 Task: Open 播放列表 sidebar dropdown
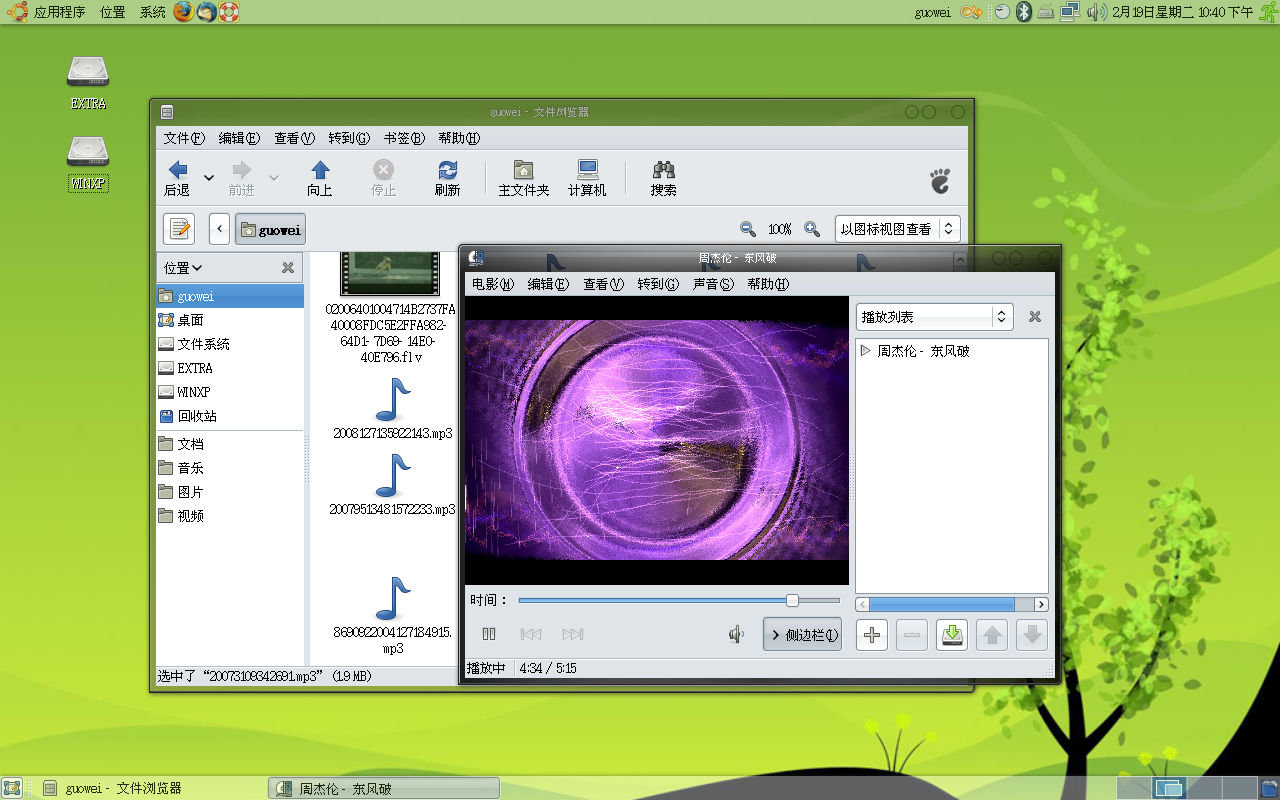coord(935,317)
